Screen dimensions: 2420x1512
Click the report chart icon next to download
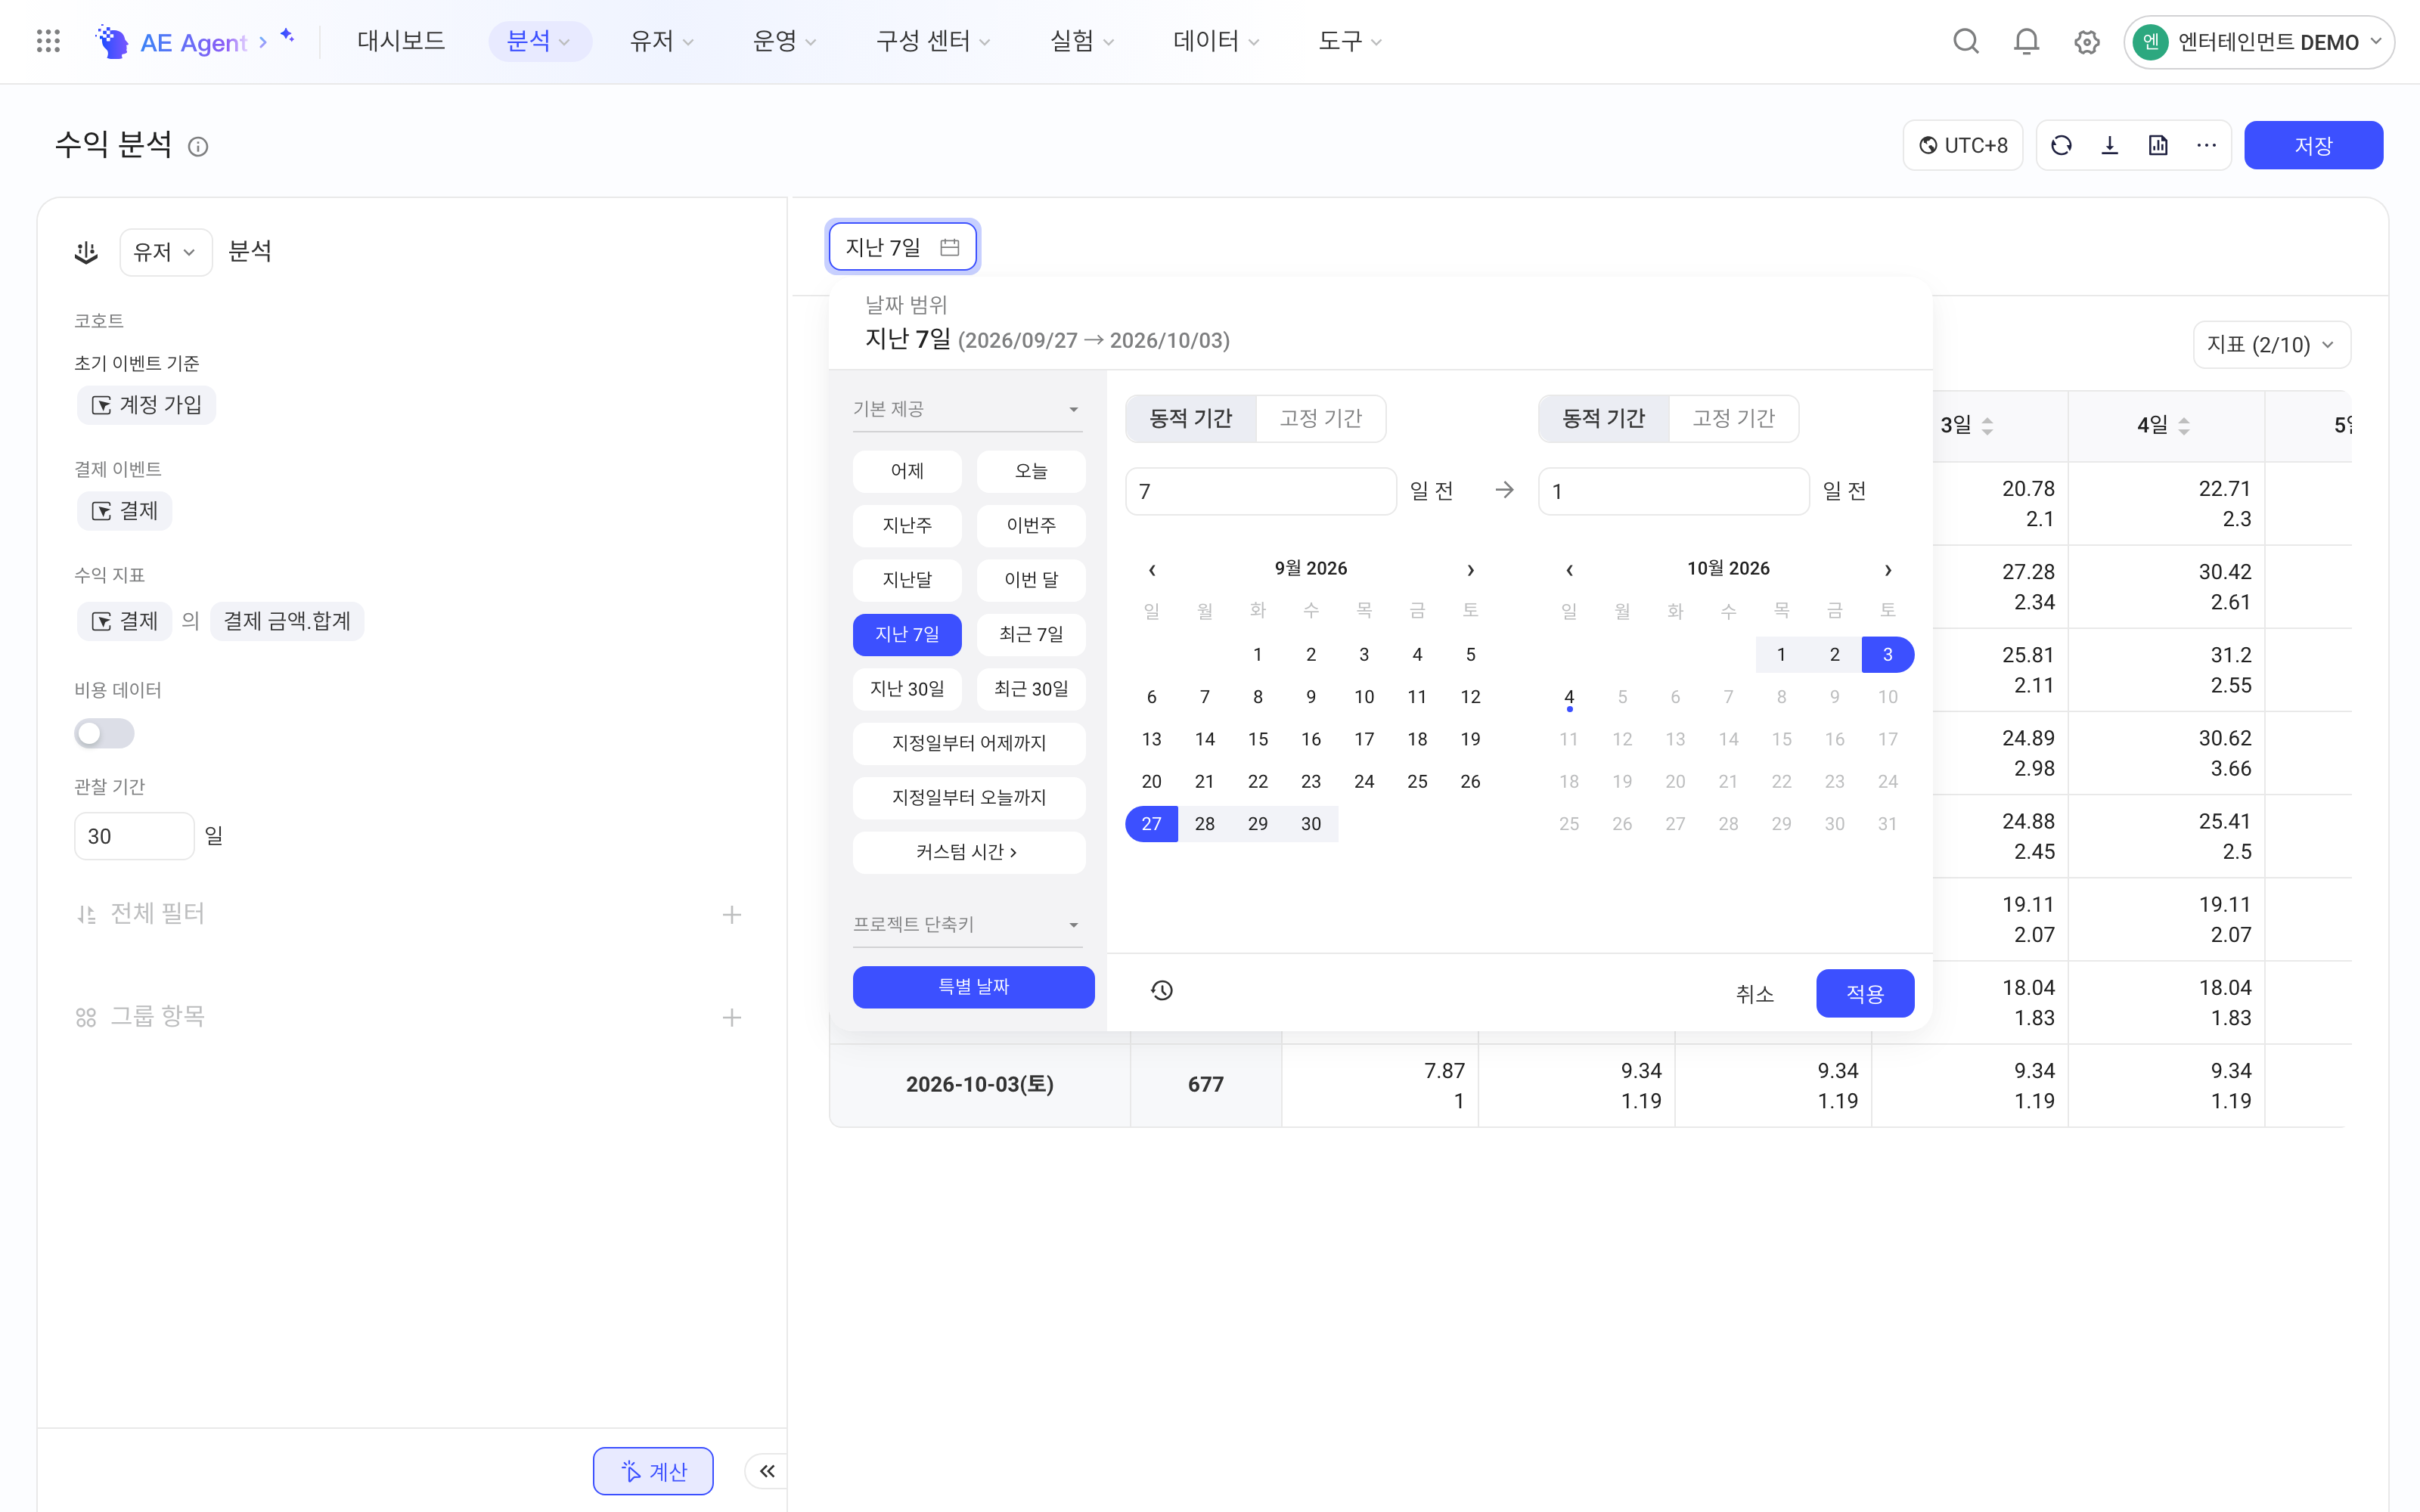click(x=2158, y=145)
